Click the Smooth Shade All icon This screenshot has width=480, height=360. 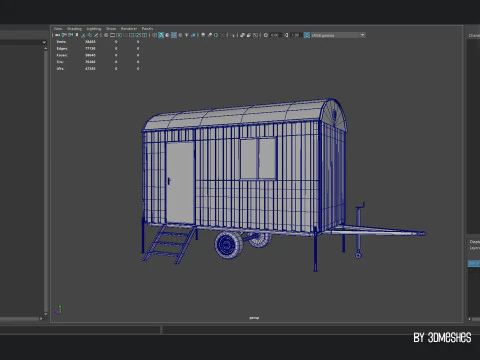(x=161, y=35)
